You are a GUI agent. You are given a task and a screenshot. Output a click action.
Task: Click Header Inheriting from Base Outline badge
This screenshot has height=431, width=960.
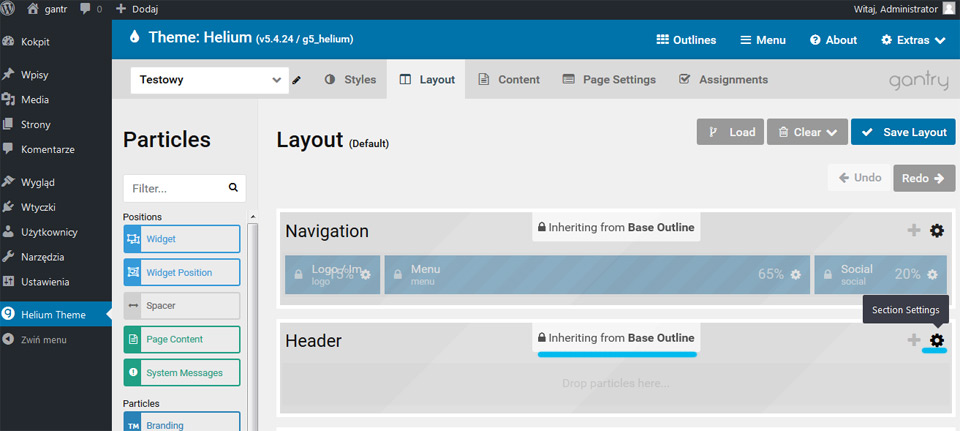pos(616,337)
